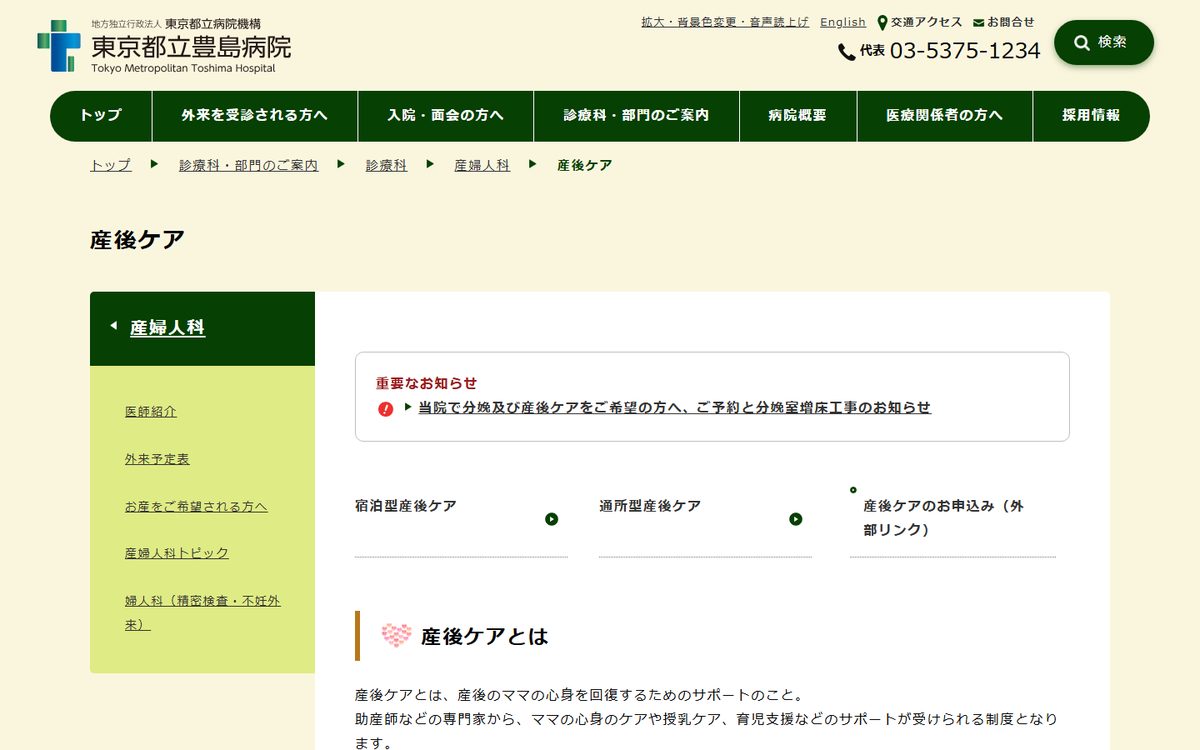This screenshot has width=1200, height=750.
Task: Click the arrow icon on 通所型産後ケア
Action: coord(795,519)
